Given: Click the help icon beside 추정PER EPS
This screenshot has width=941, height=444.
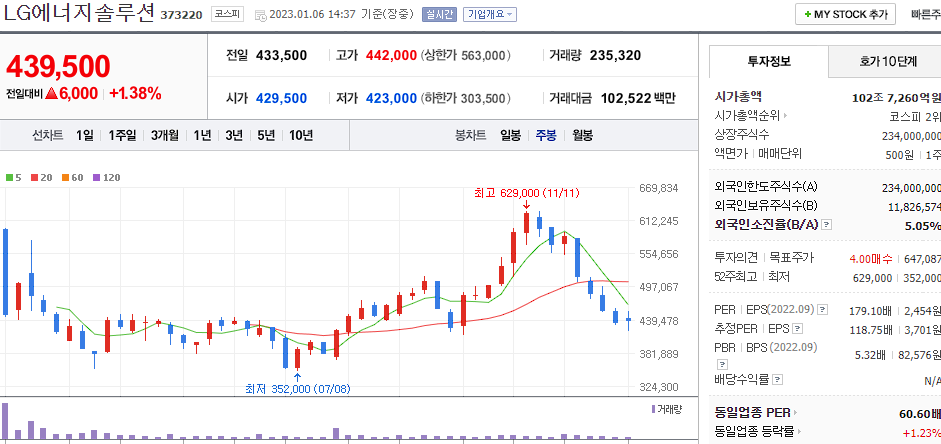Looking at the screenshot, I should (x=797, y=329).
